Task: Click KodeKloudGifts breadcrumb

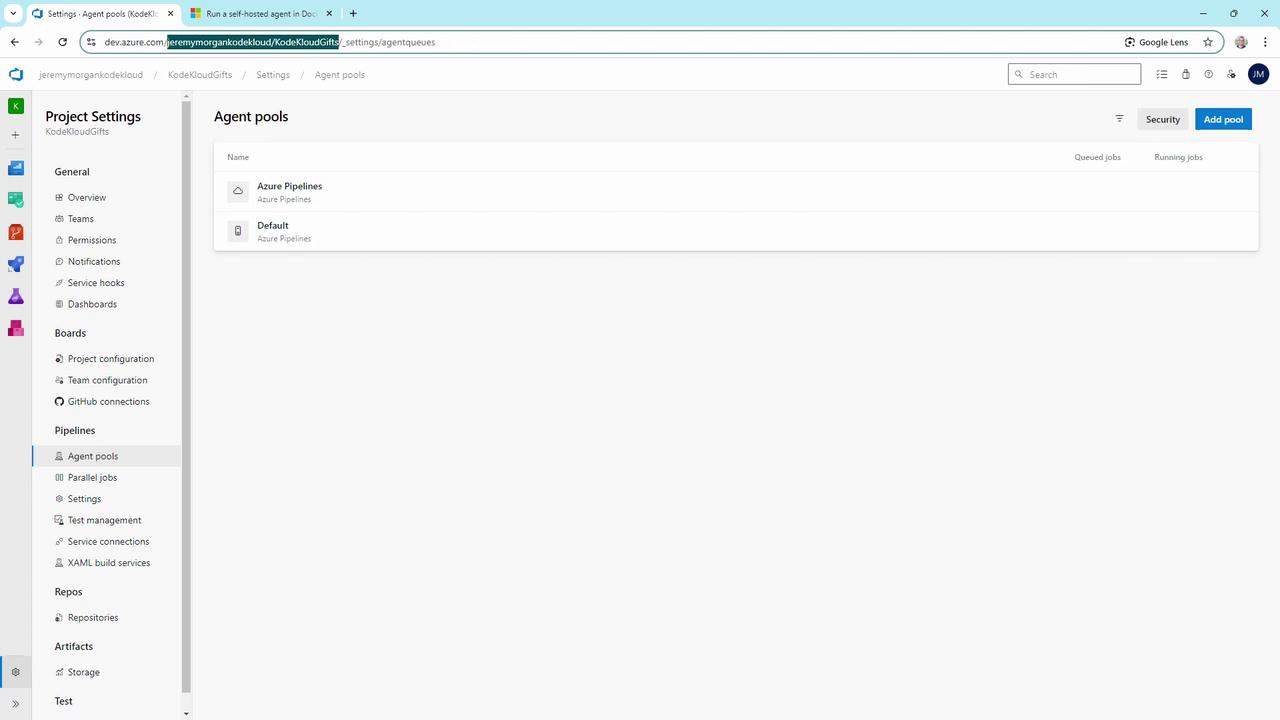Action: [200, 75]
